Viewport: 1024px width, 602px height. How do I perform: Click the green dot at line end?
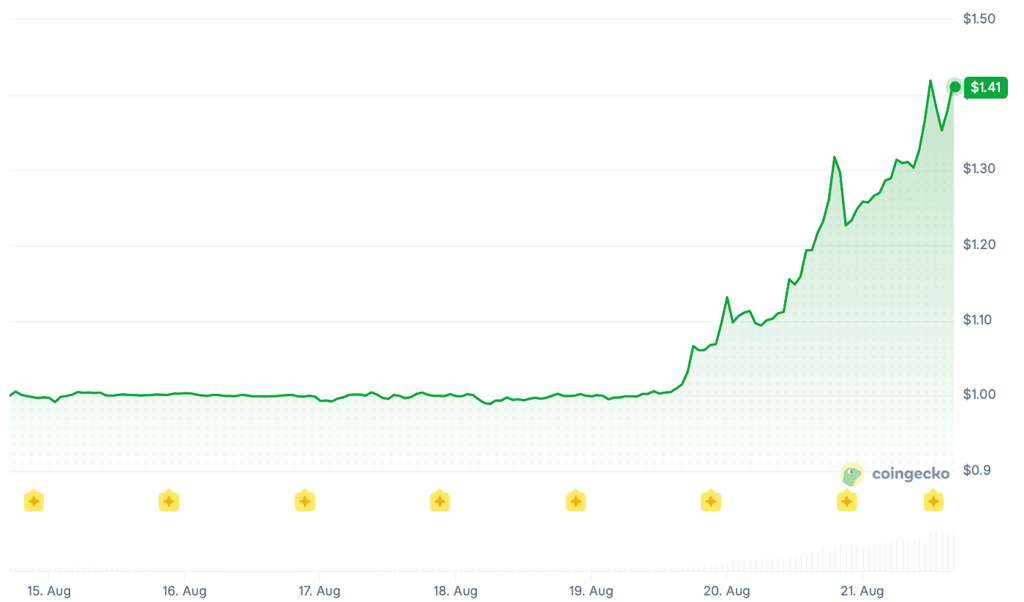[955, 87]
